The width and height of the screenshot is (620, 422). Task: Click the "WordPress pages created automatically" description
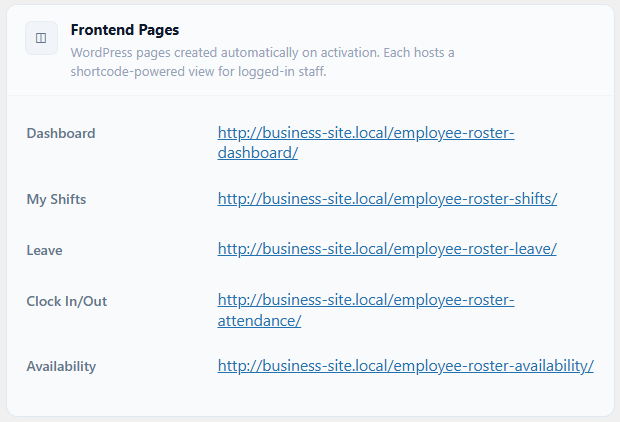pyautogui.click(x=262, y=62)
